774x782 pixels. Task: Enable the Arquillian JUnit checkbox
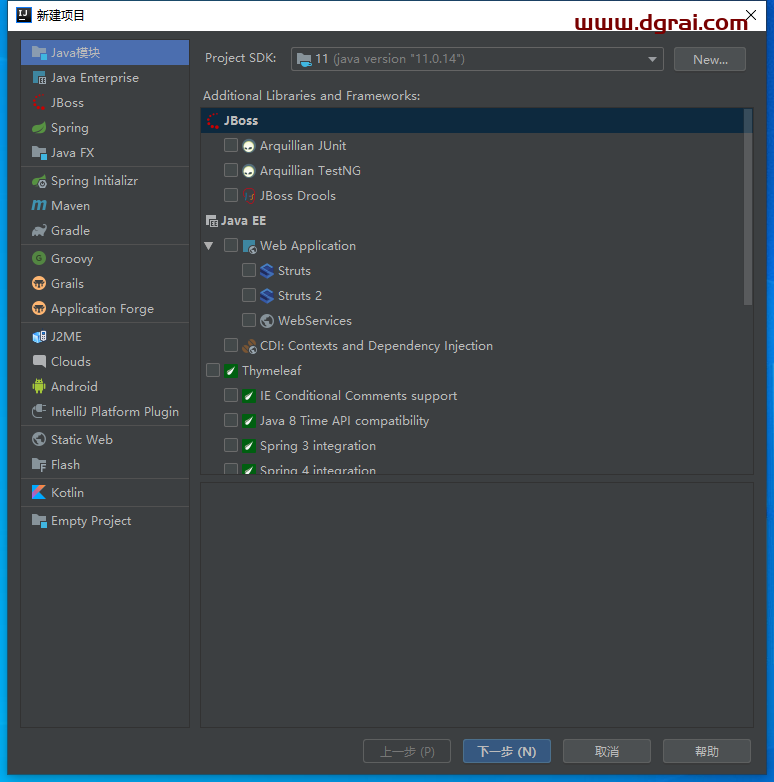pos(230,145)
